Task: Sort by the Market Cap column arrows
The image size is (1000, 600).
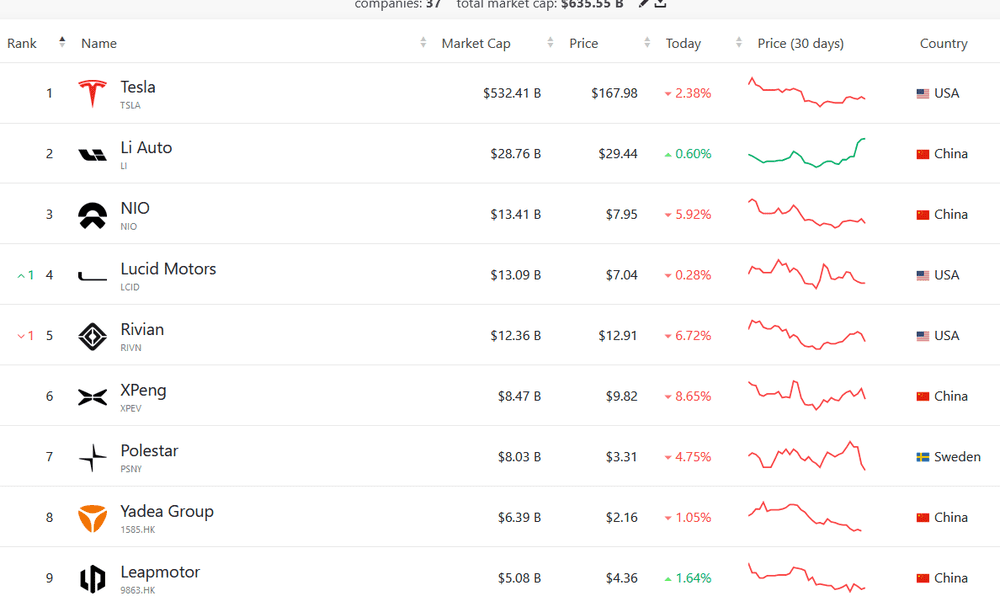Action: tap(550, 43)
